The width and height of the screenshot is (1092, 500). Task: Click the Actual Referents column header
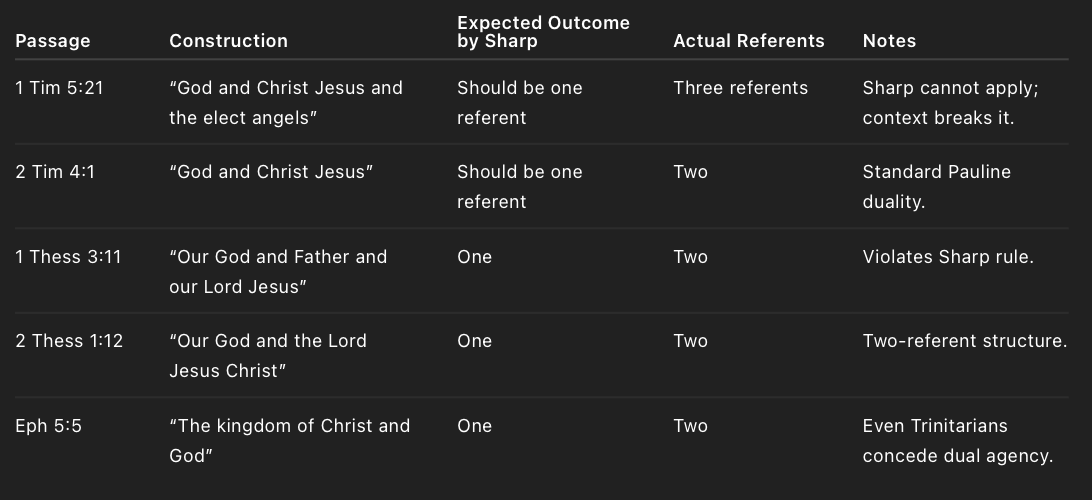[x=749, y=41]
